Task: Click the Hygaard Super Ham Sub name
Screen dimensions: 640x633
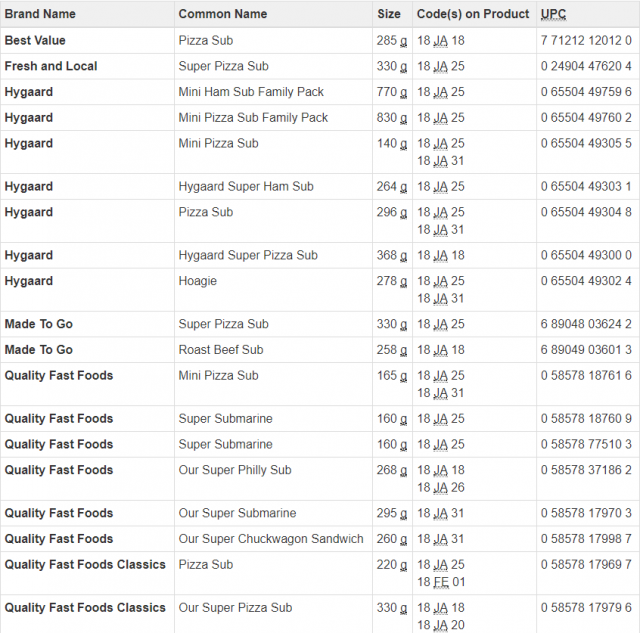Action: tap(246, 187)
